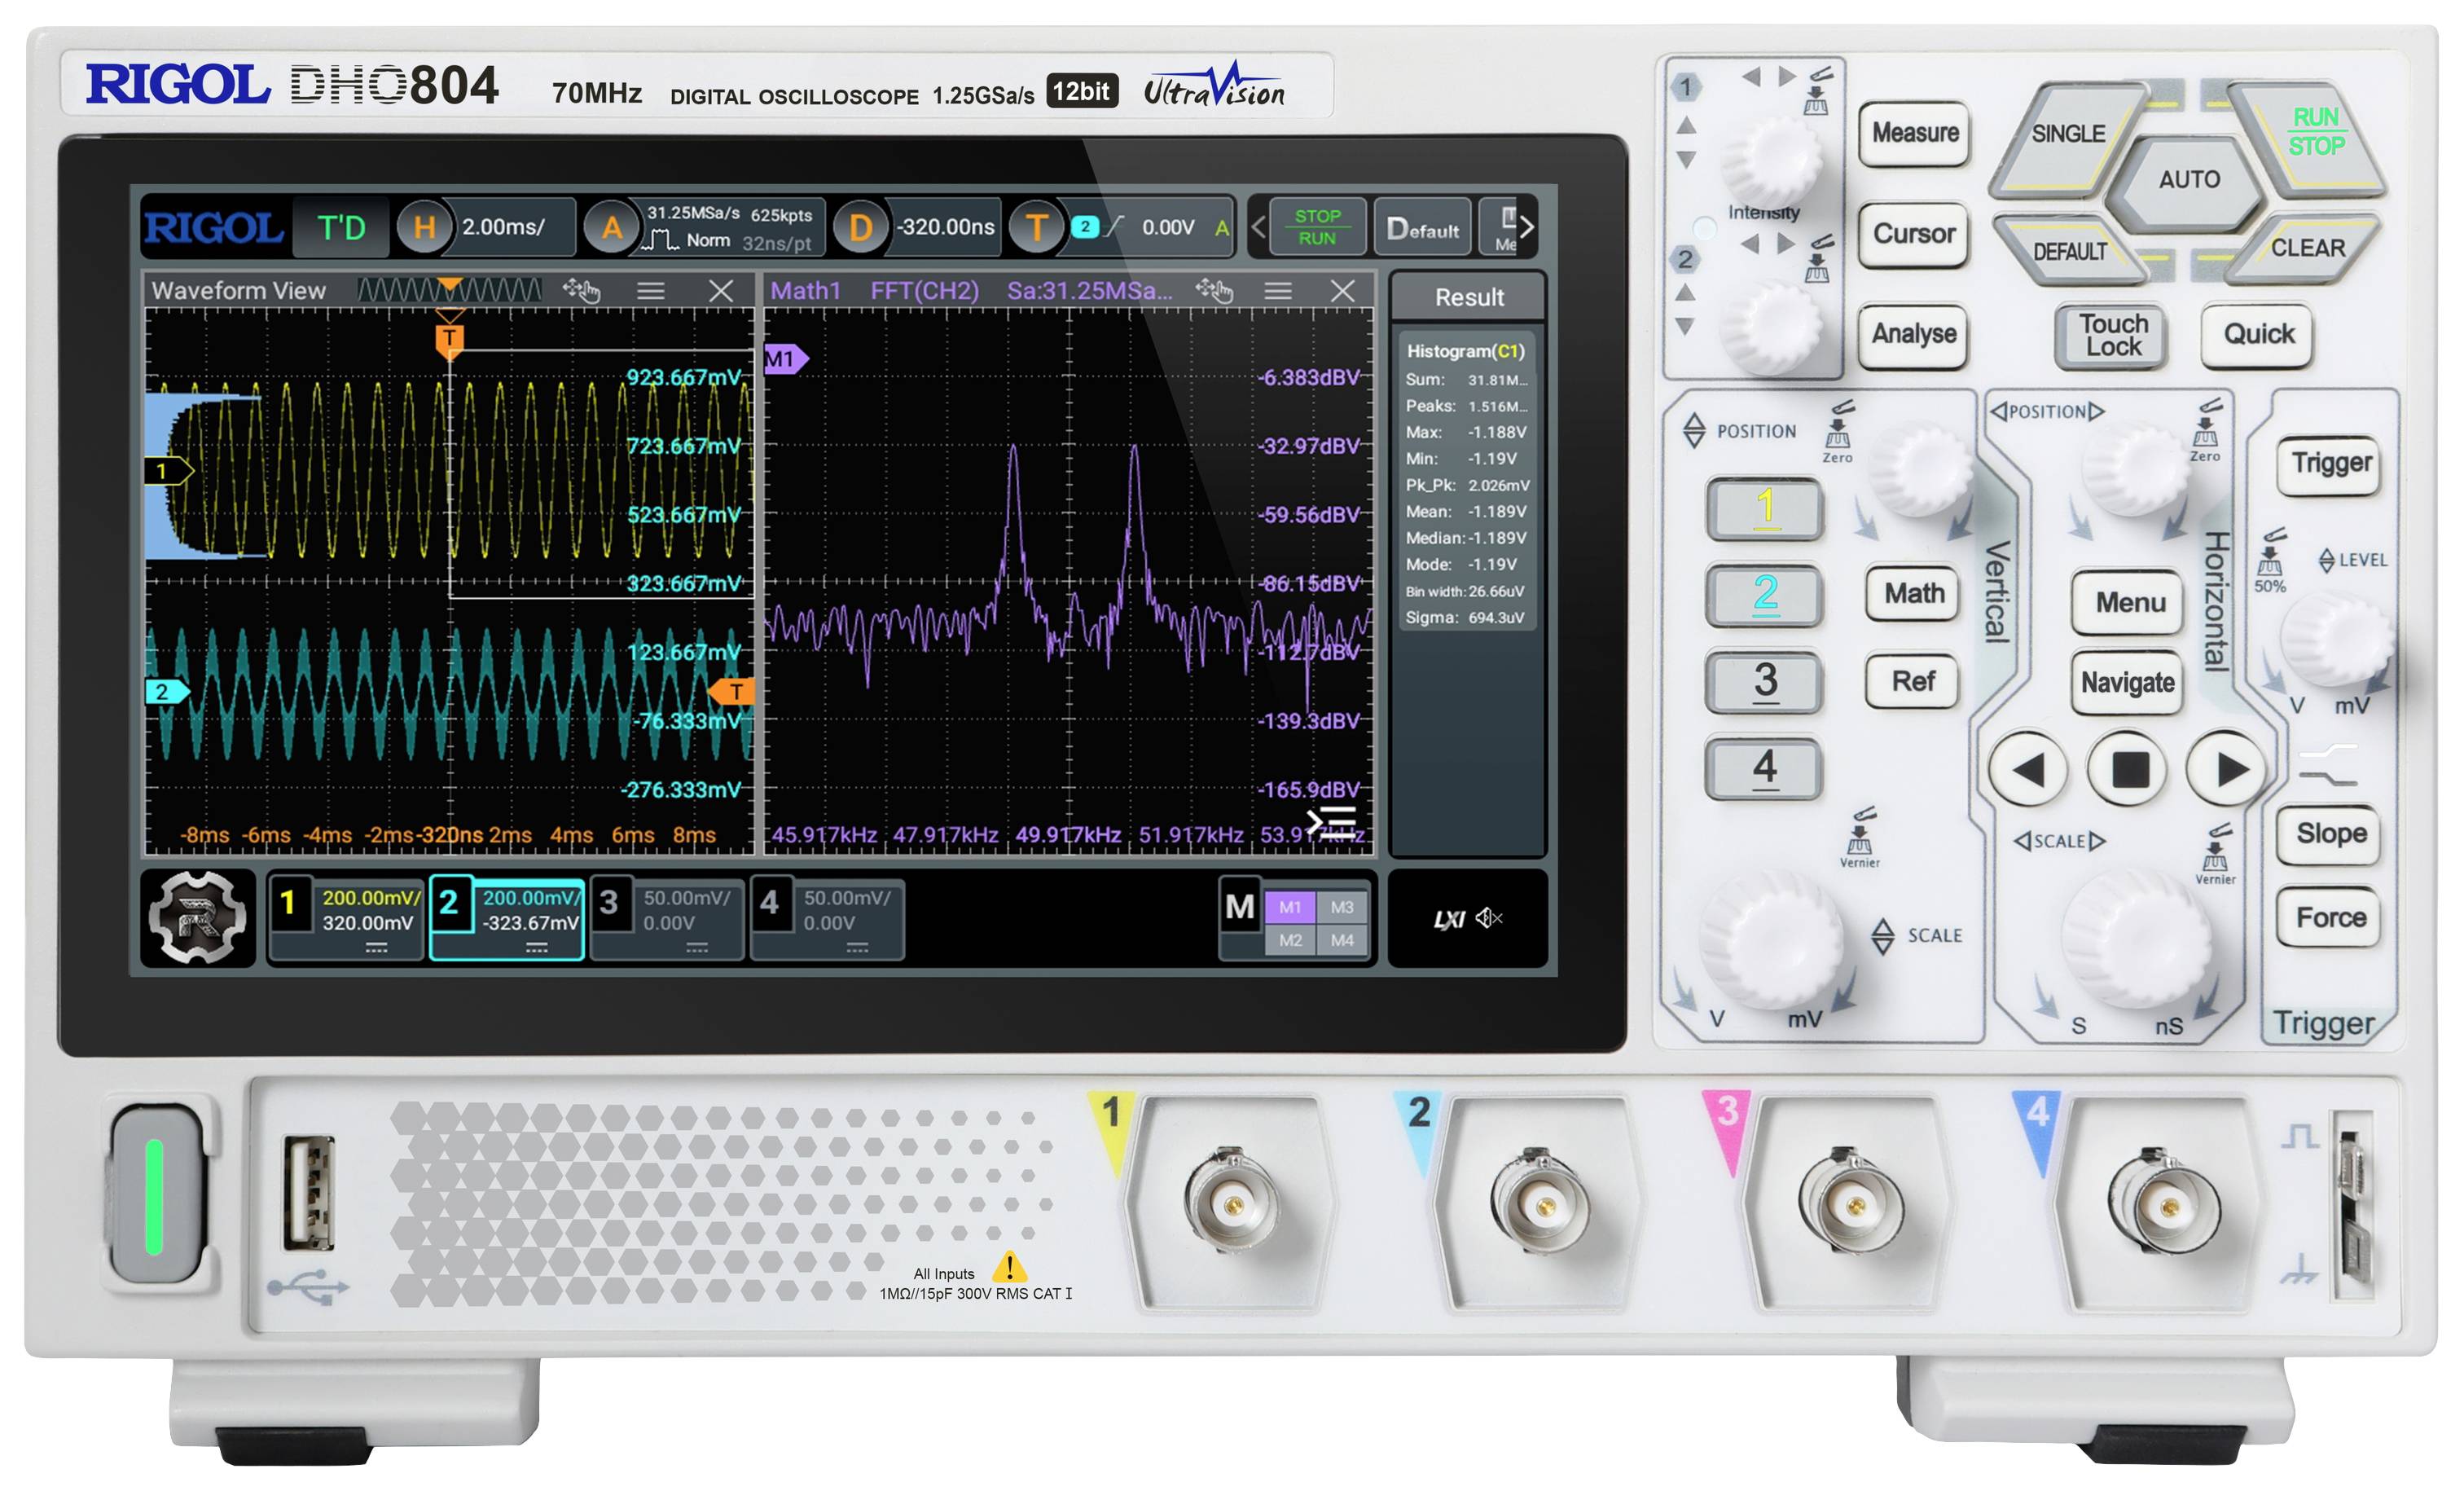Image resolution: width=2464 pixels, height=1491 pixels.
Task: Enable Touch Lock
Action: point(2110,336)
